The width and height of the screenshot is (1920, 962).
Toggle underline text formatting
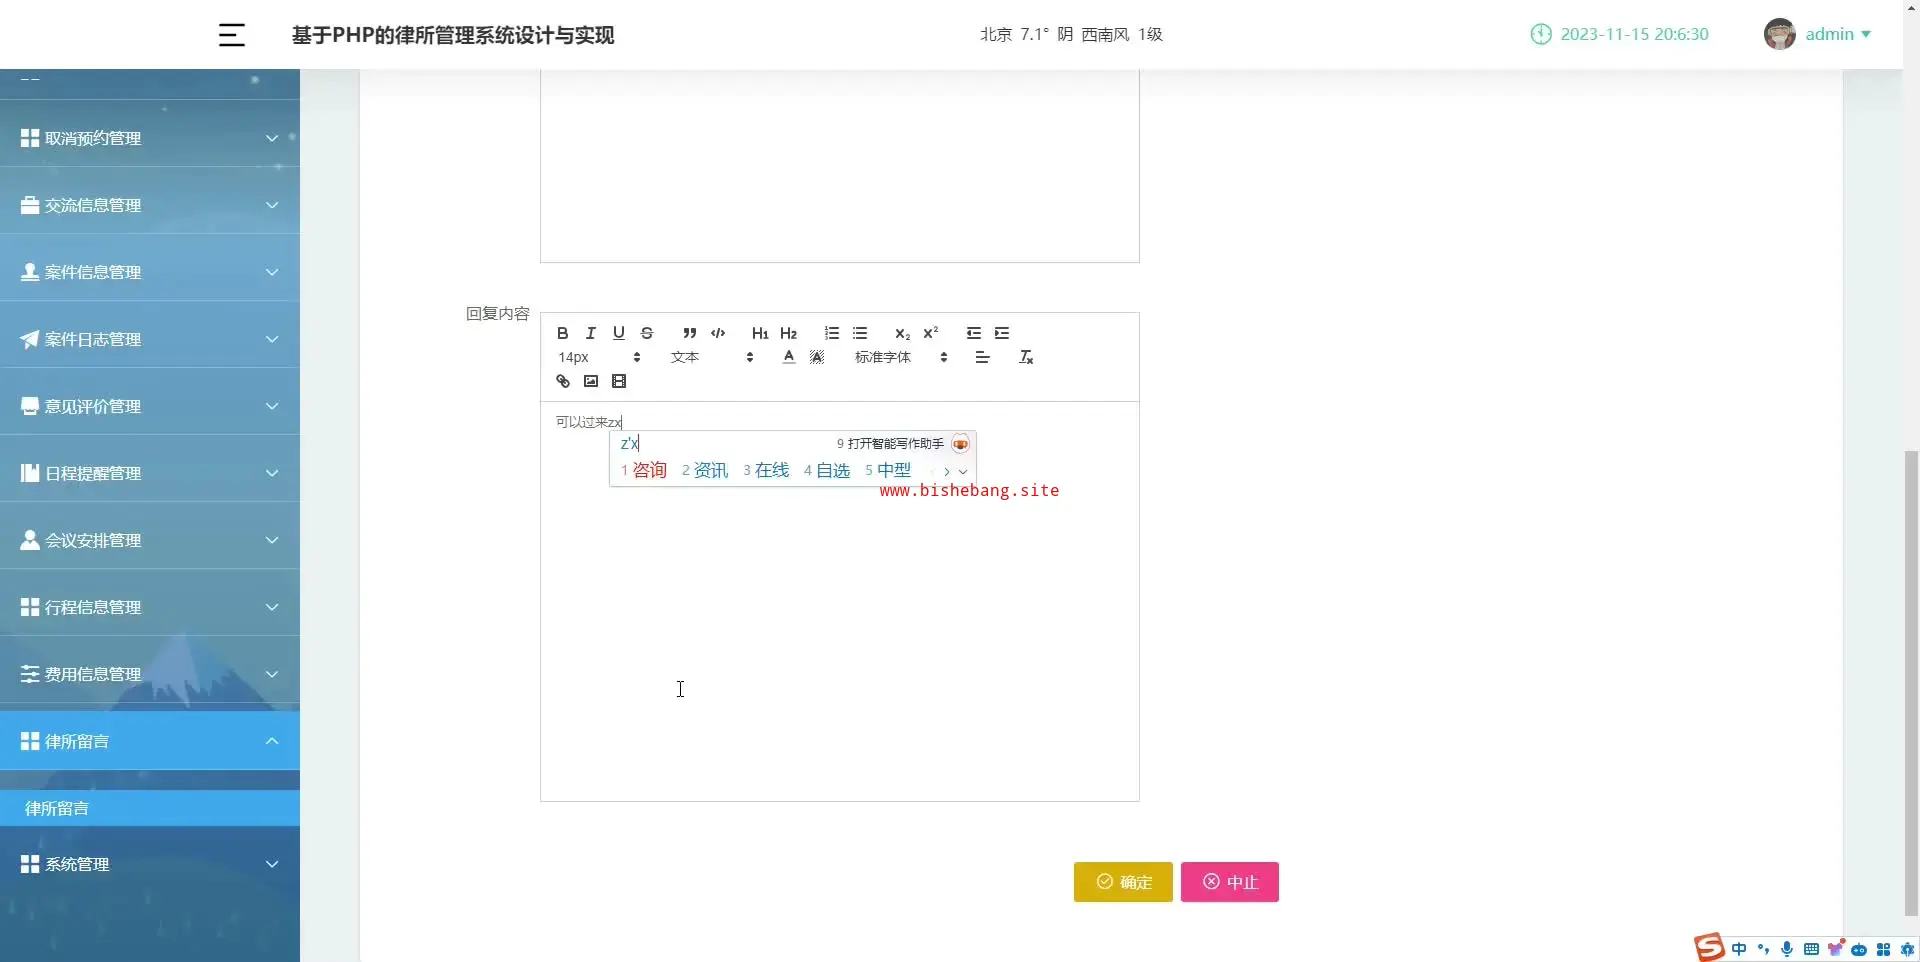pyautogui.click(x=618, y=333)
